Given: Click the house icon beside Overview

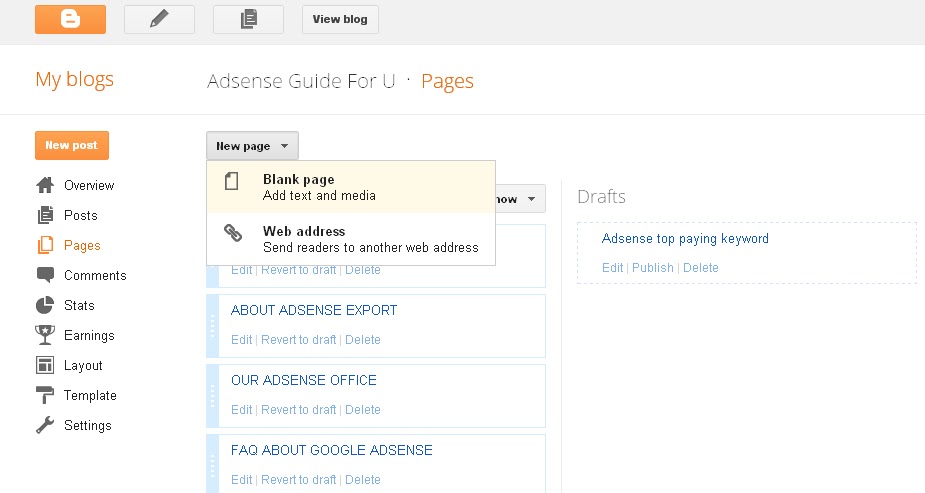Looking at the screenshot, I should coord(45,185).
